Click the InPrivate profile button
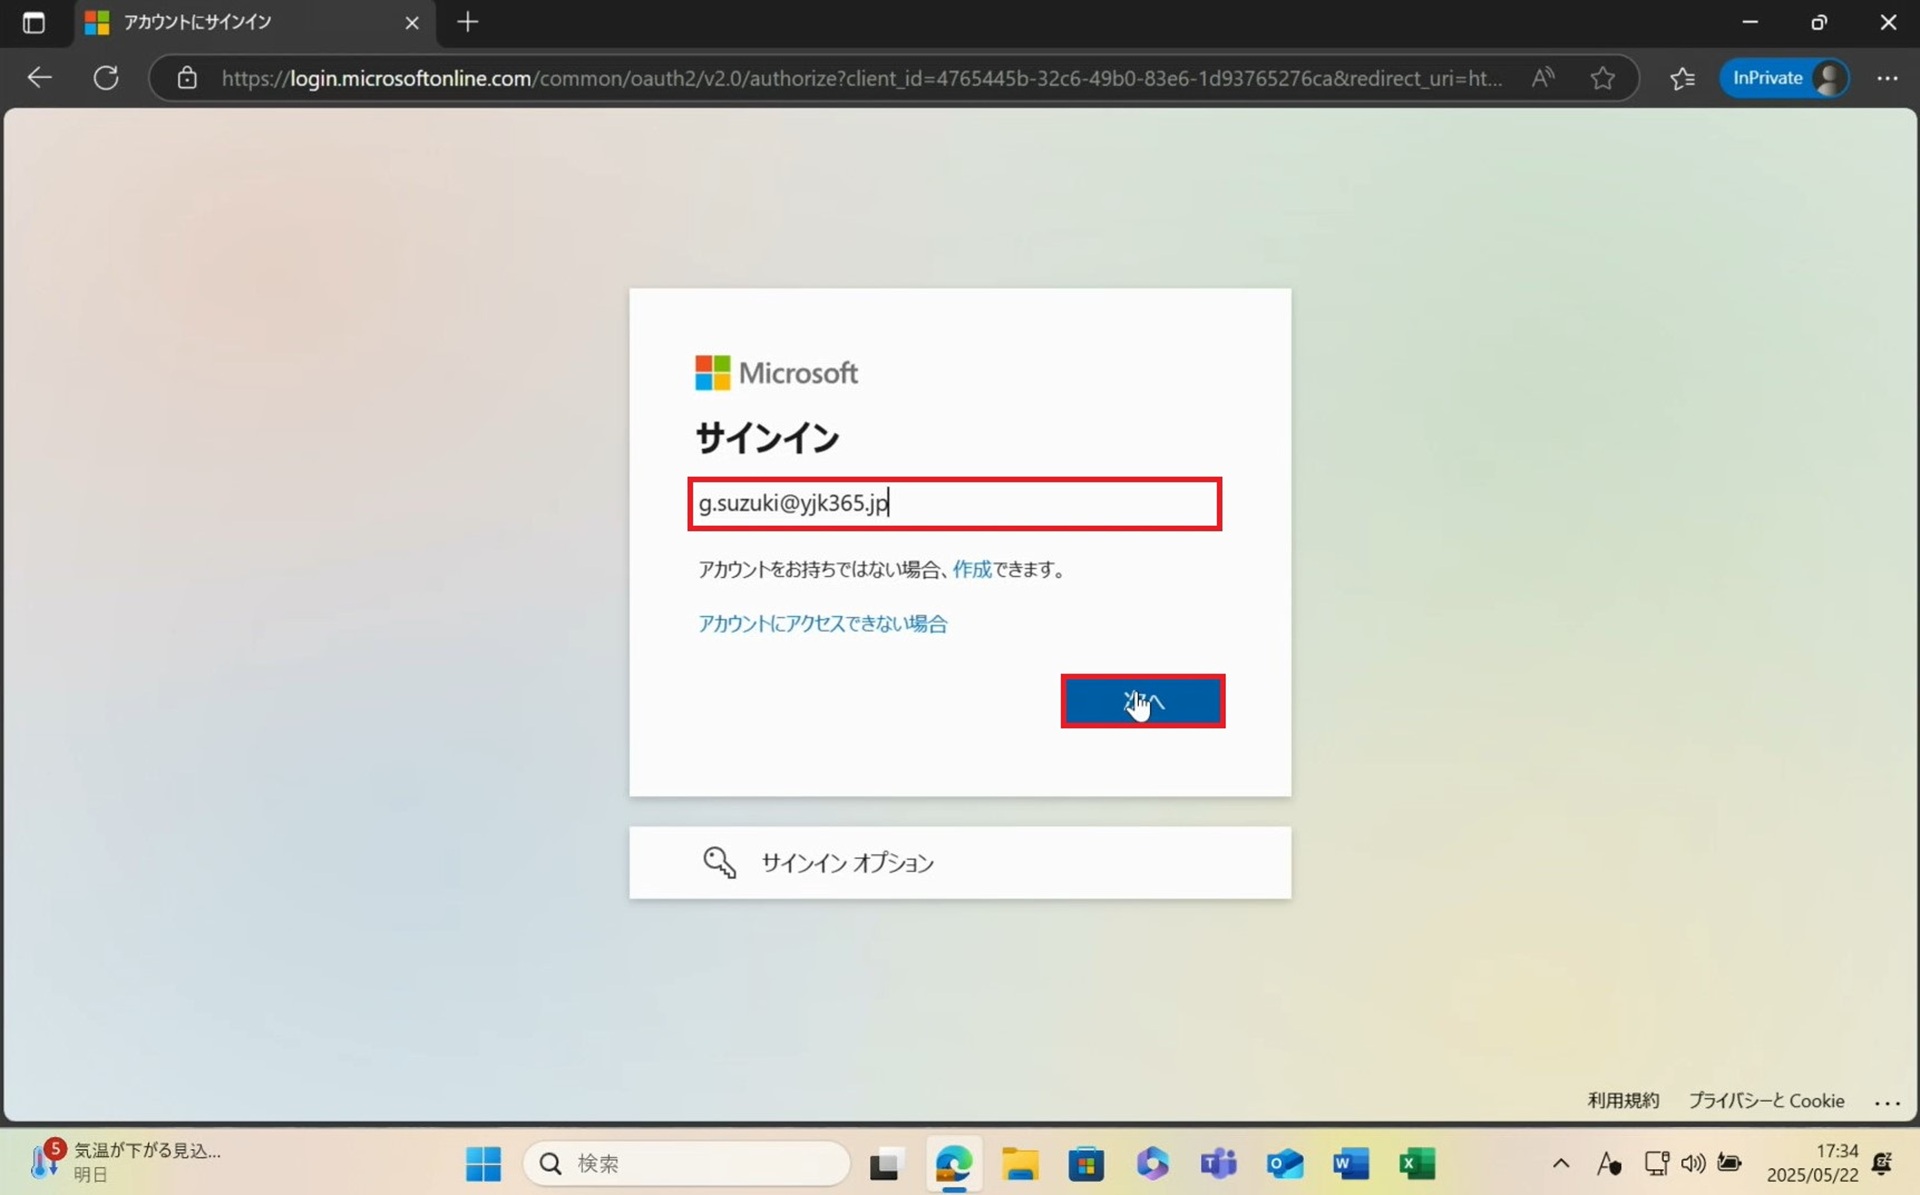This screenshot has width=1920, height=1195. (1785, 78)
